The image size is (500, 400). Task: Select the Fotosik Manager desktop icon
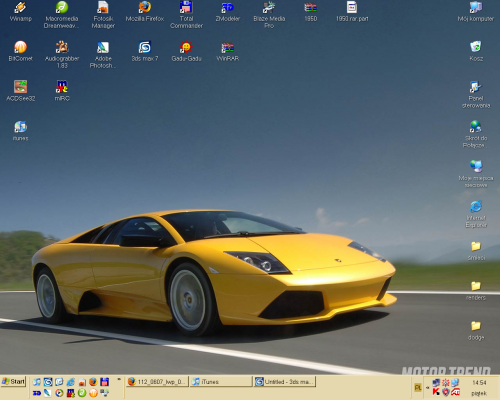tap(103, 15)
